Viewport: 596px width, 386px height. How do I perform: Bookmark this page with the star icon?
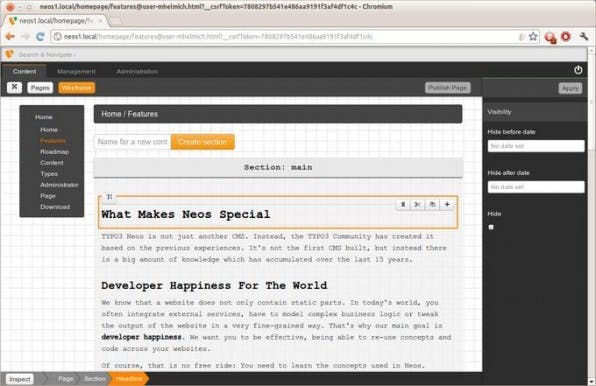click(533, 36)
